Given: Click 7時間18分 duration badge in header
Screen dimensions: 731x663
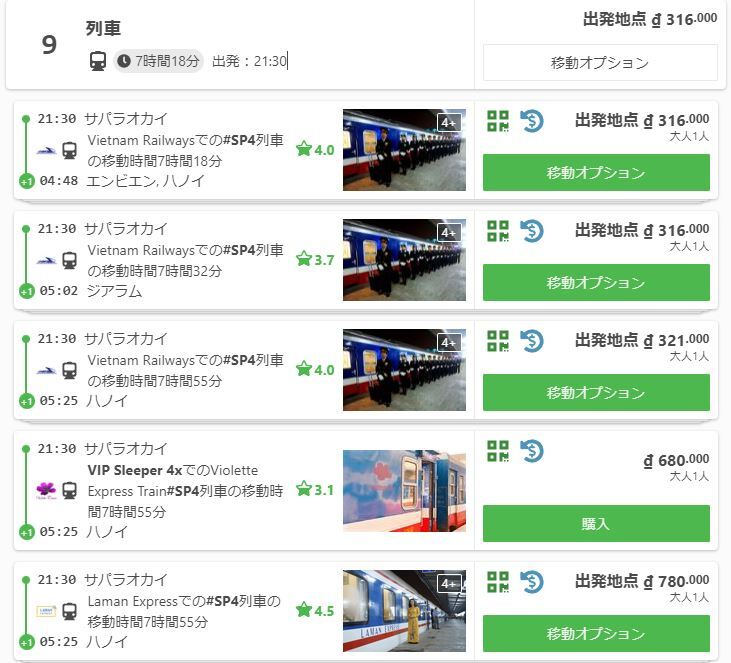Looking at the screenshot, I should point(159,61).
